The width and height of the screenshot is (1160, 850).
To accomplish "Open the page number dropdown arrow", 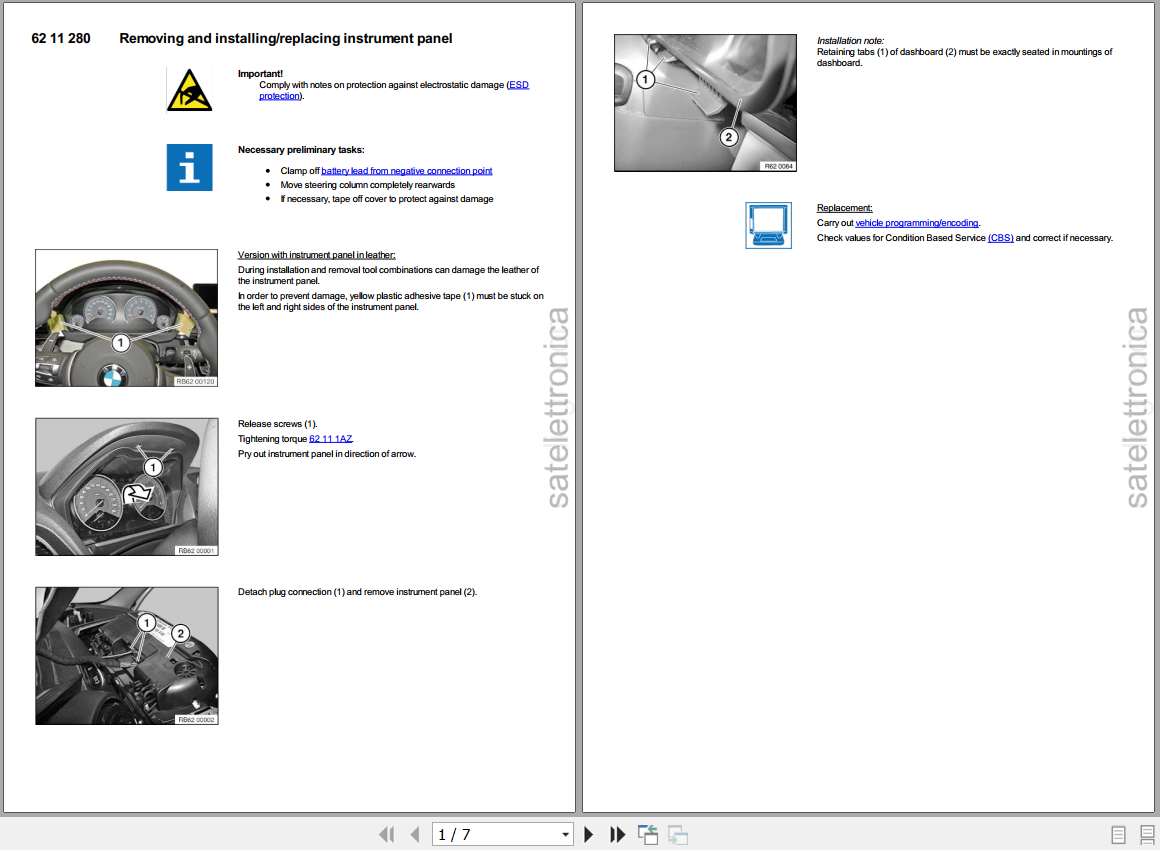I will pyautogui.click(x=565, y=834).
